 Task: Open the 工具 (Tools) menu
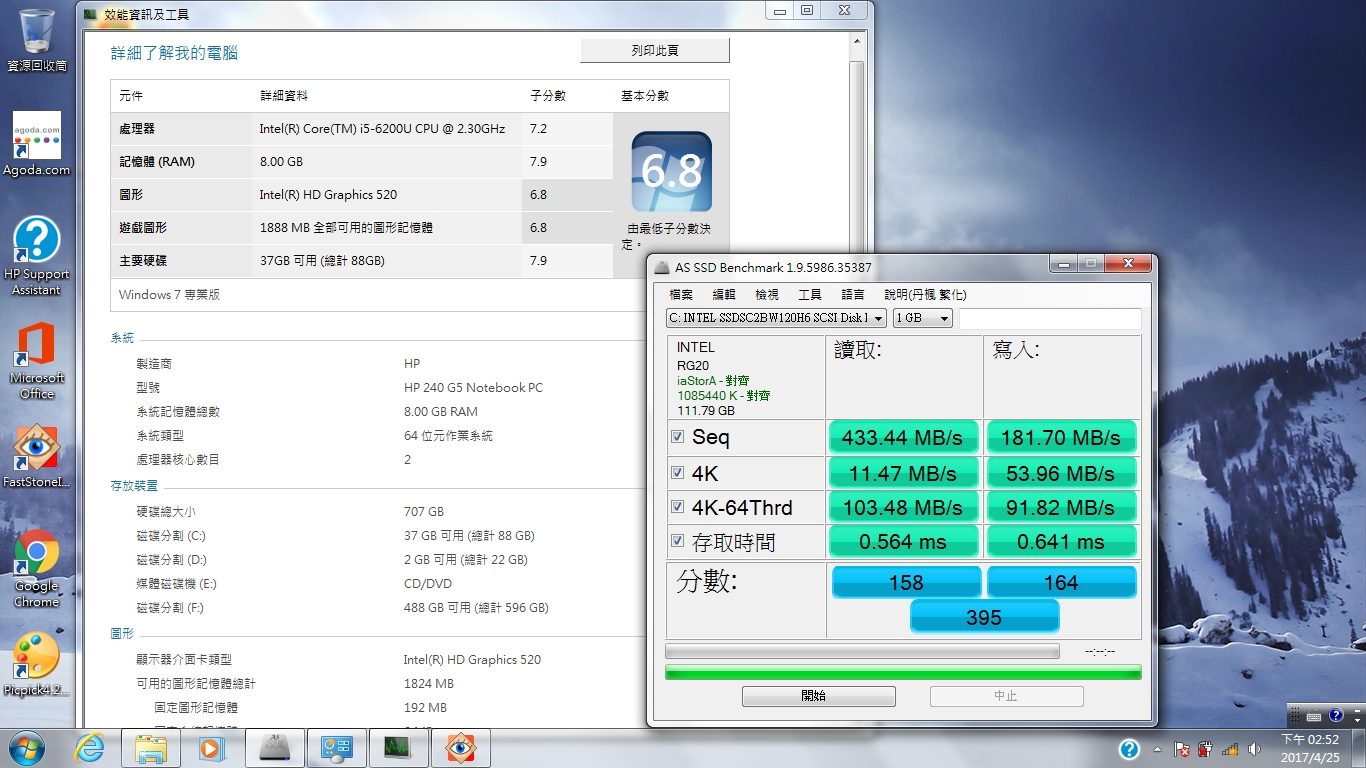pos(810,295)
